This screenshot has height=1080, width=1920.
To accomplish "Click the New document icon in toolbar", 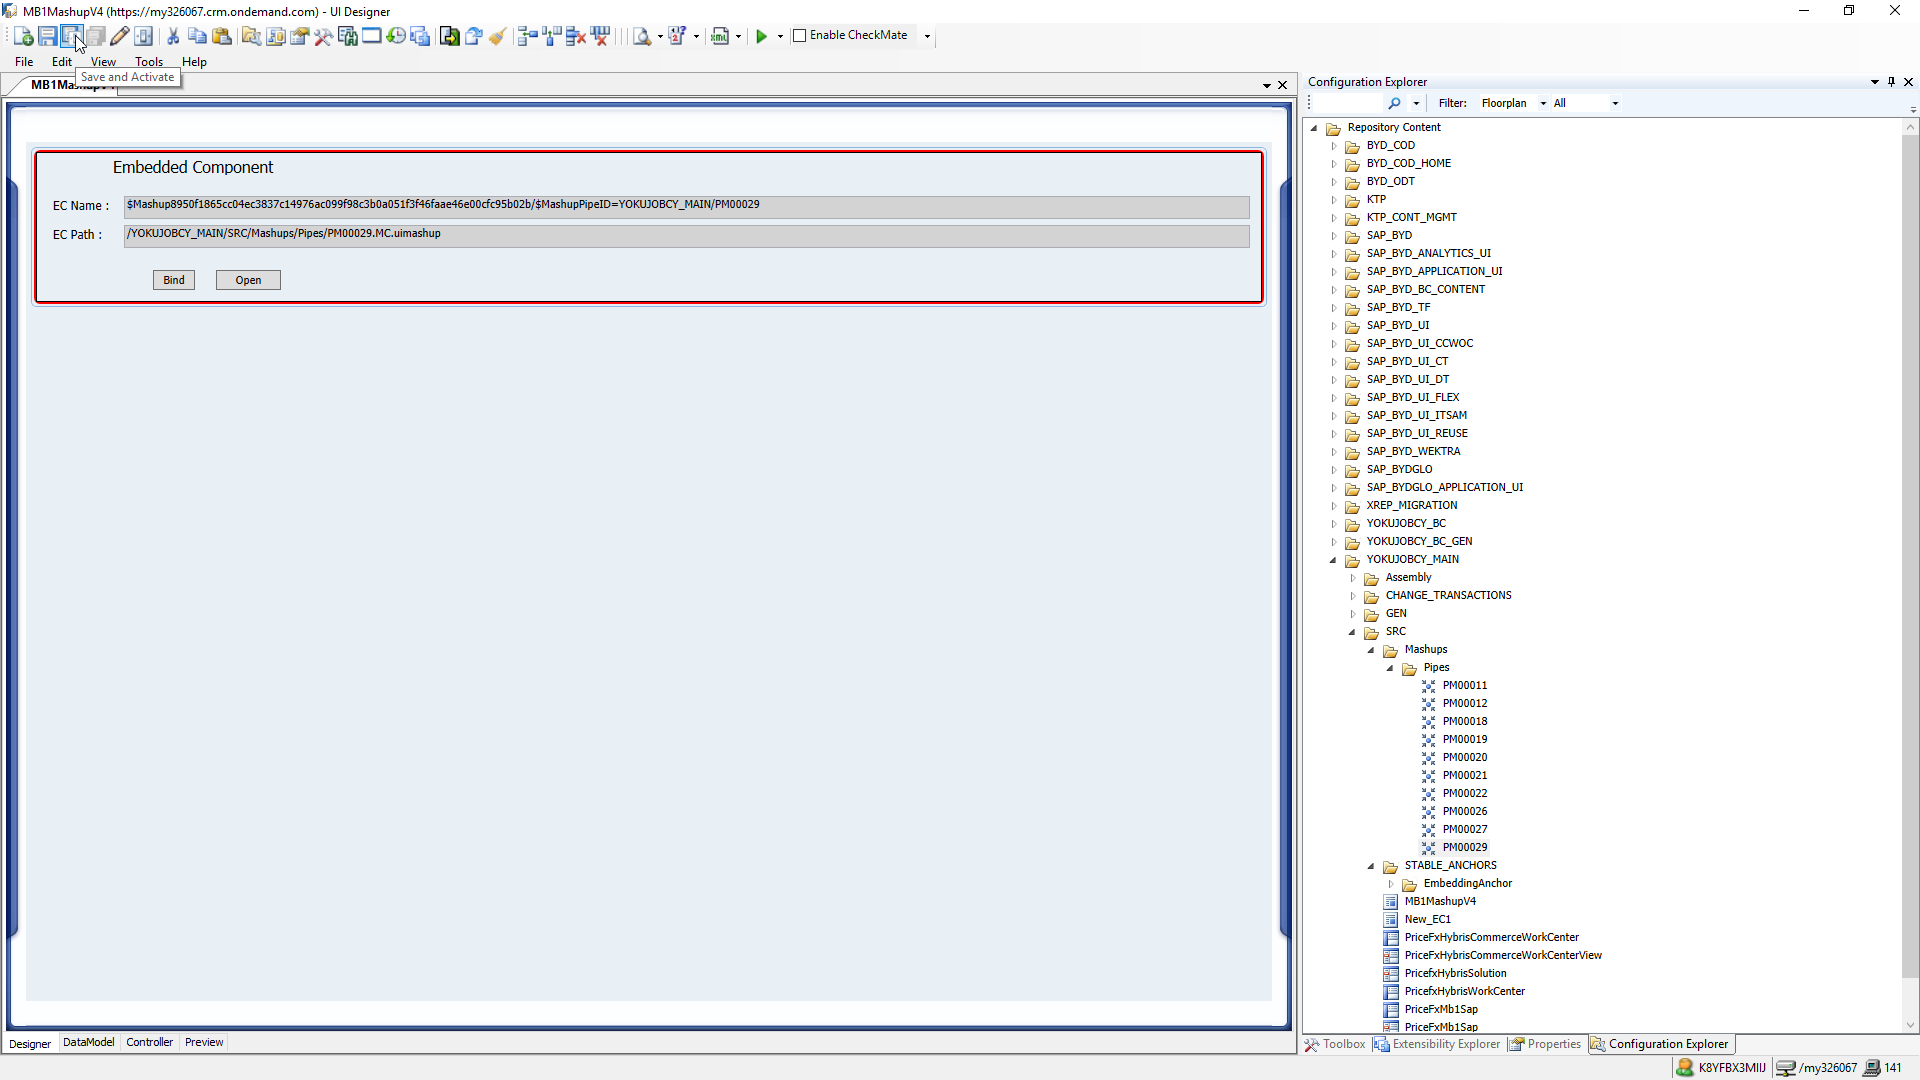I will pos(23,36).
